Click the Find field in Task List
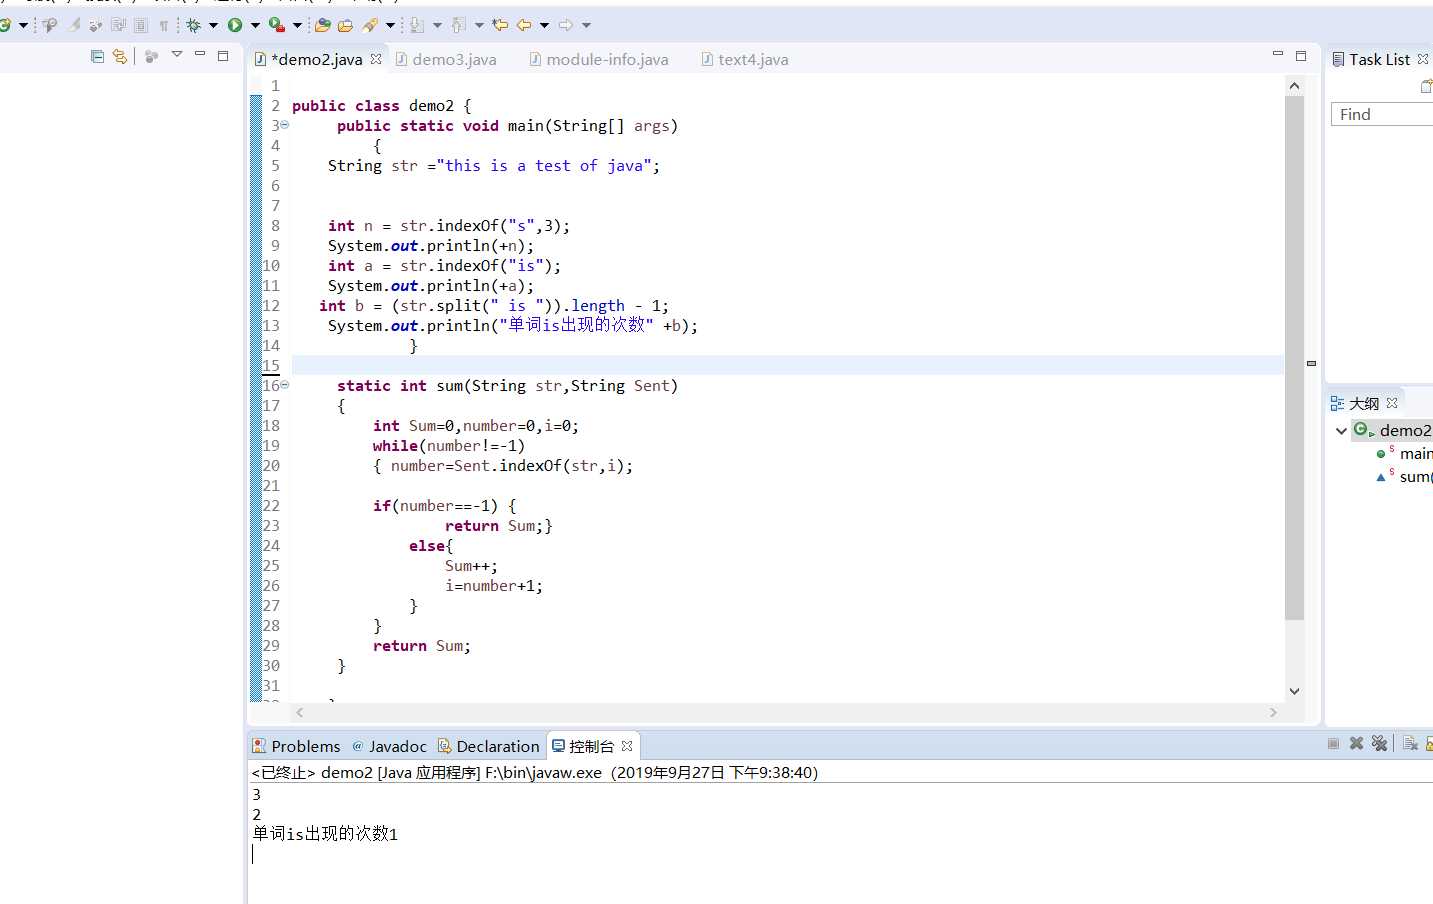1433x904 pixels. [1382, 115]
